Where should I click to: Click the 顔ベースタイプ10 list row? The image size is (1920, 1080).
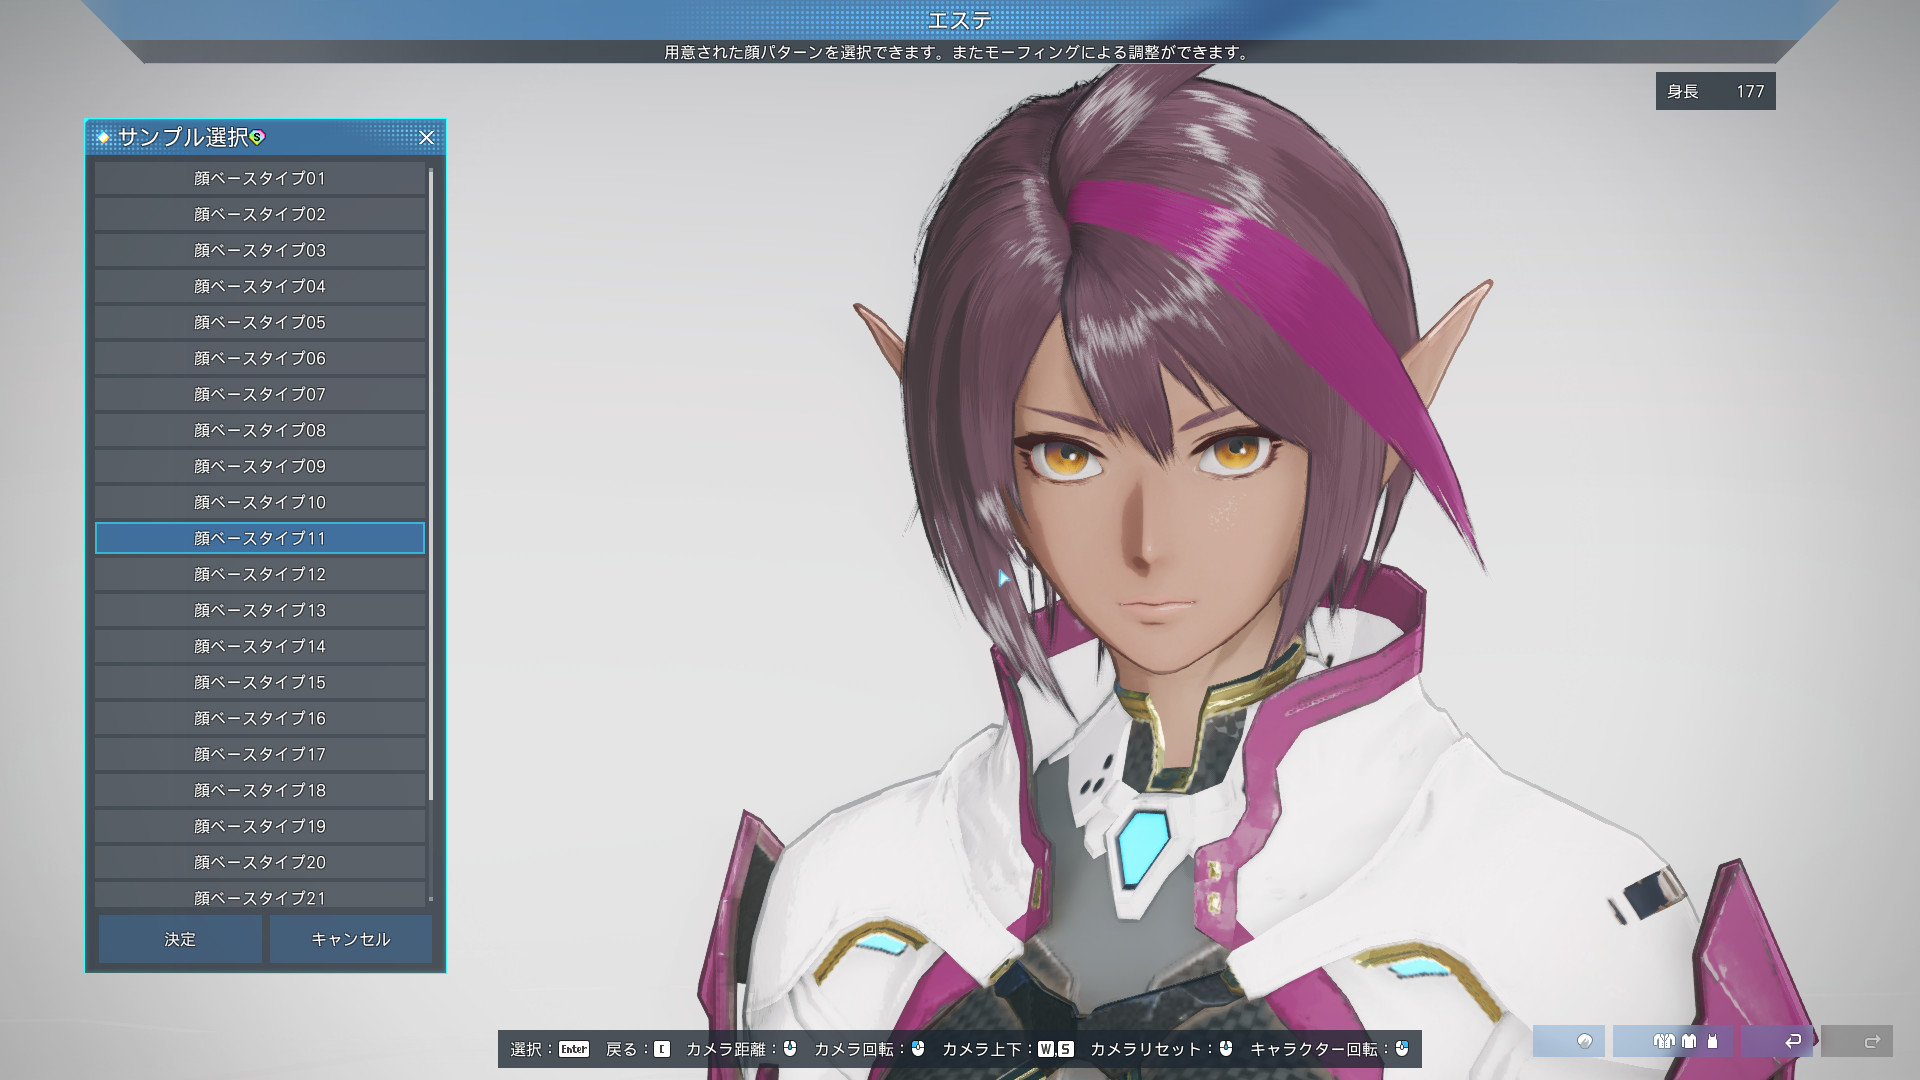point(260,502)
